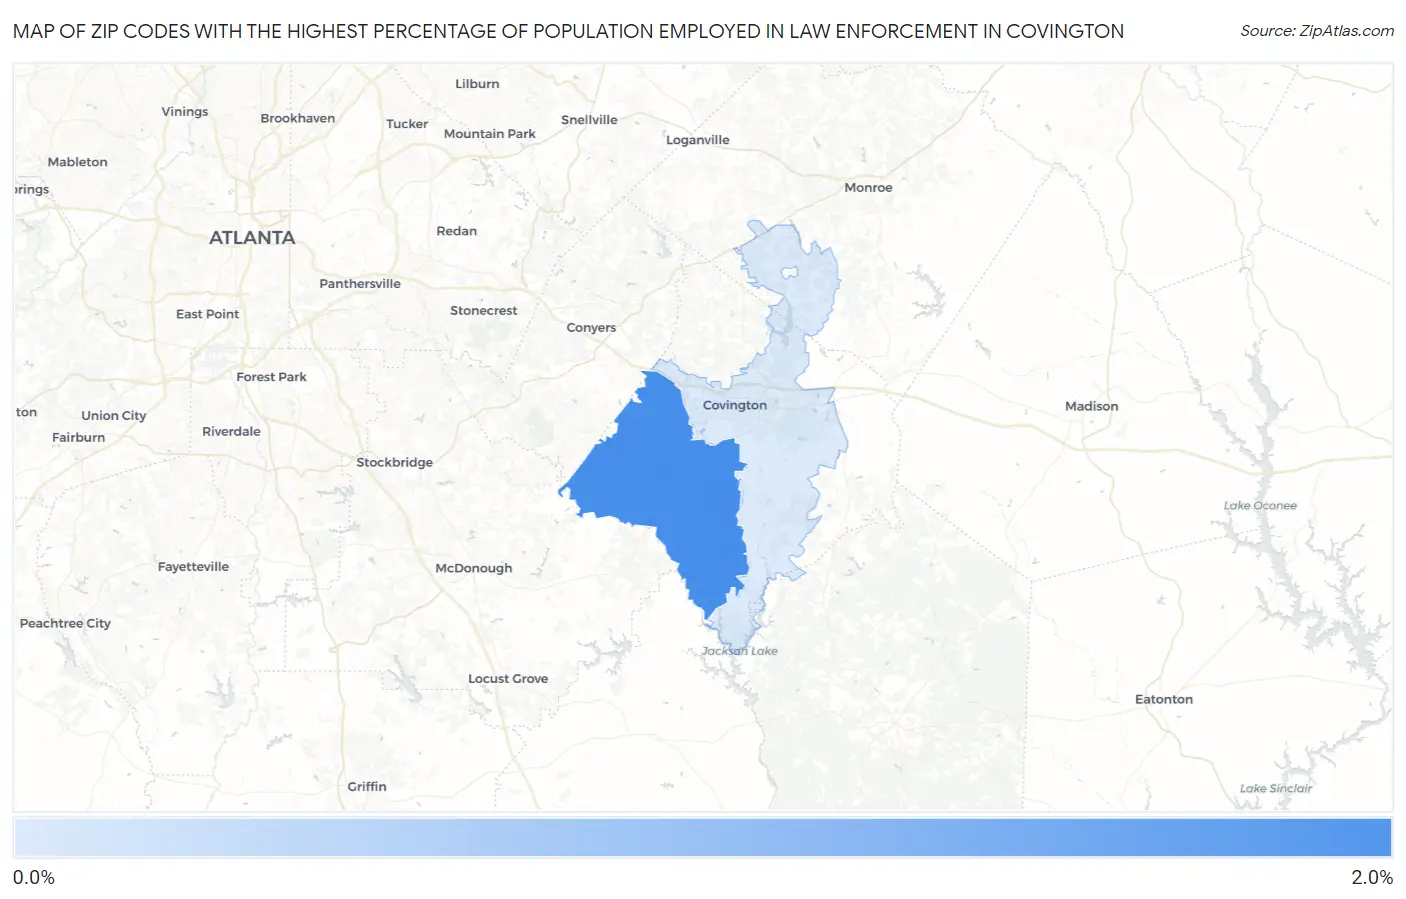Click the blue gradient legend bar
Image resolution: width=1406 pixels, height=899 pixels.
(x=702, y=838)
